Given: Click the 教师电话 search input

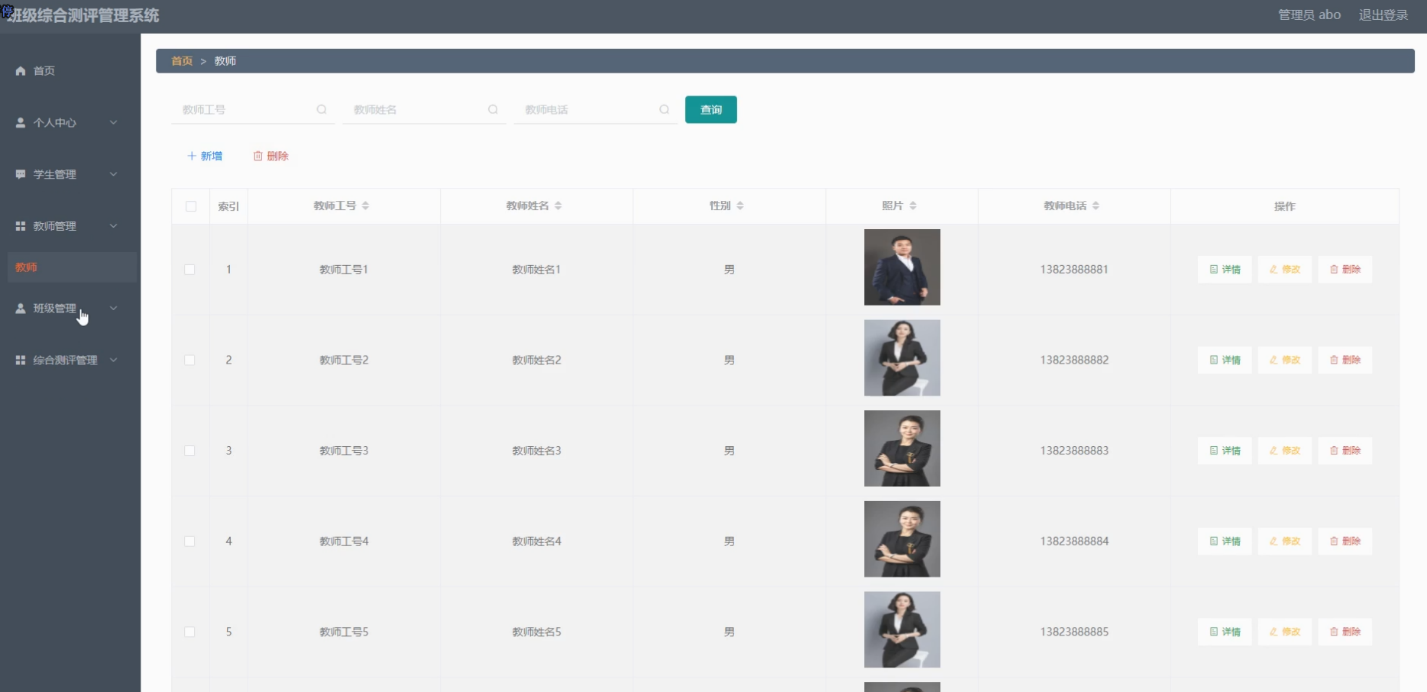Looking at the screenshot, I should pos(595,110).
